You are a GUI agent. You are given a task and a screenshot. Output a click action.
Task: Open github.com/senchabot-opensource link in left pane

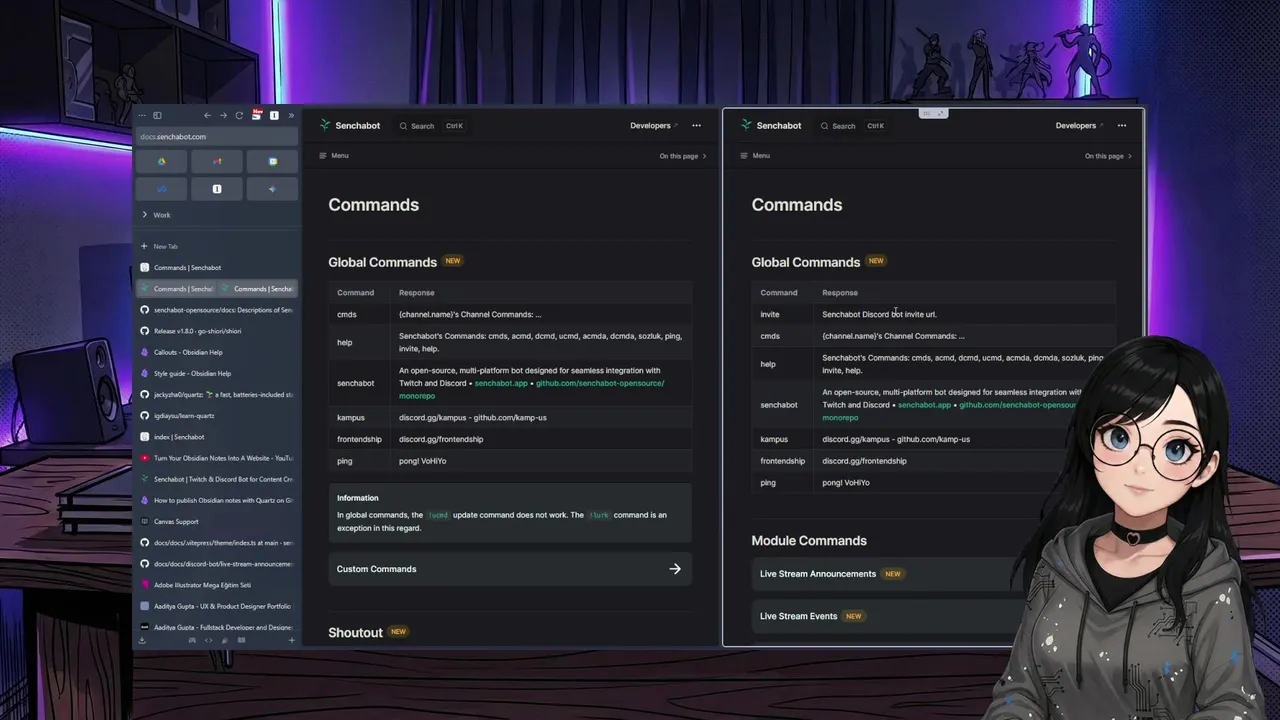click(x=600, y=383)
